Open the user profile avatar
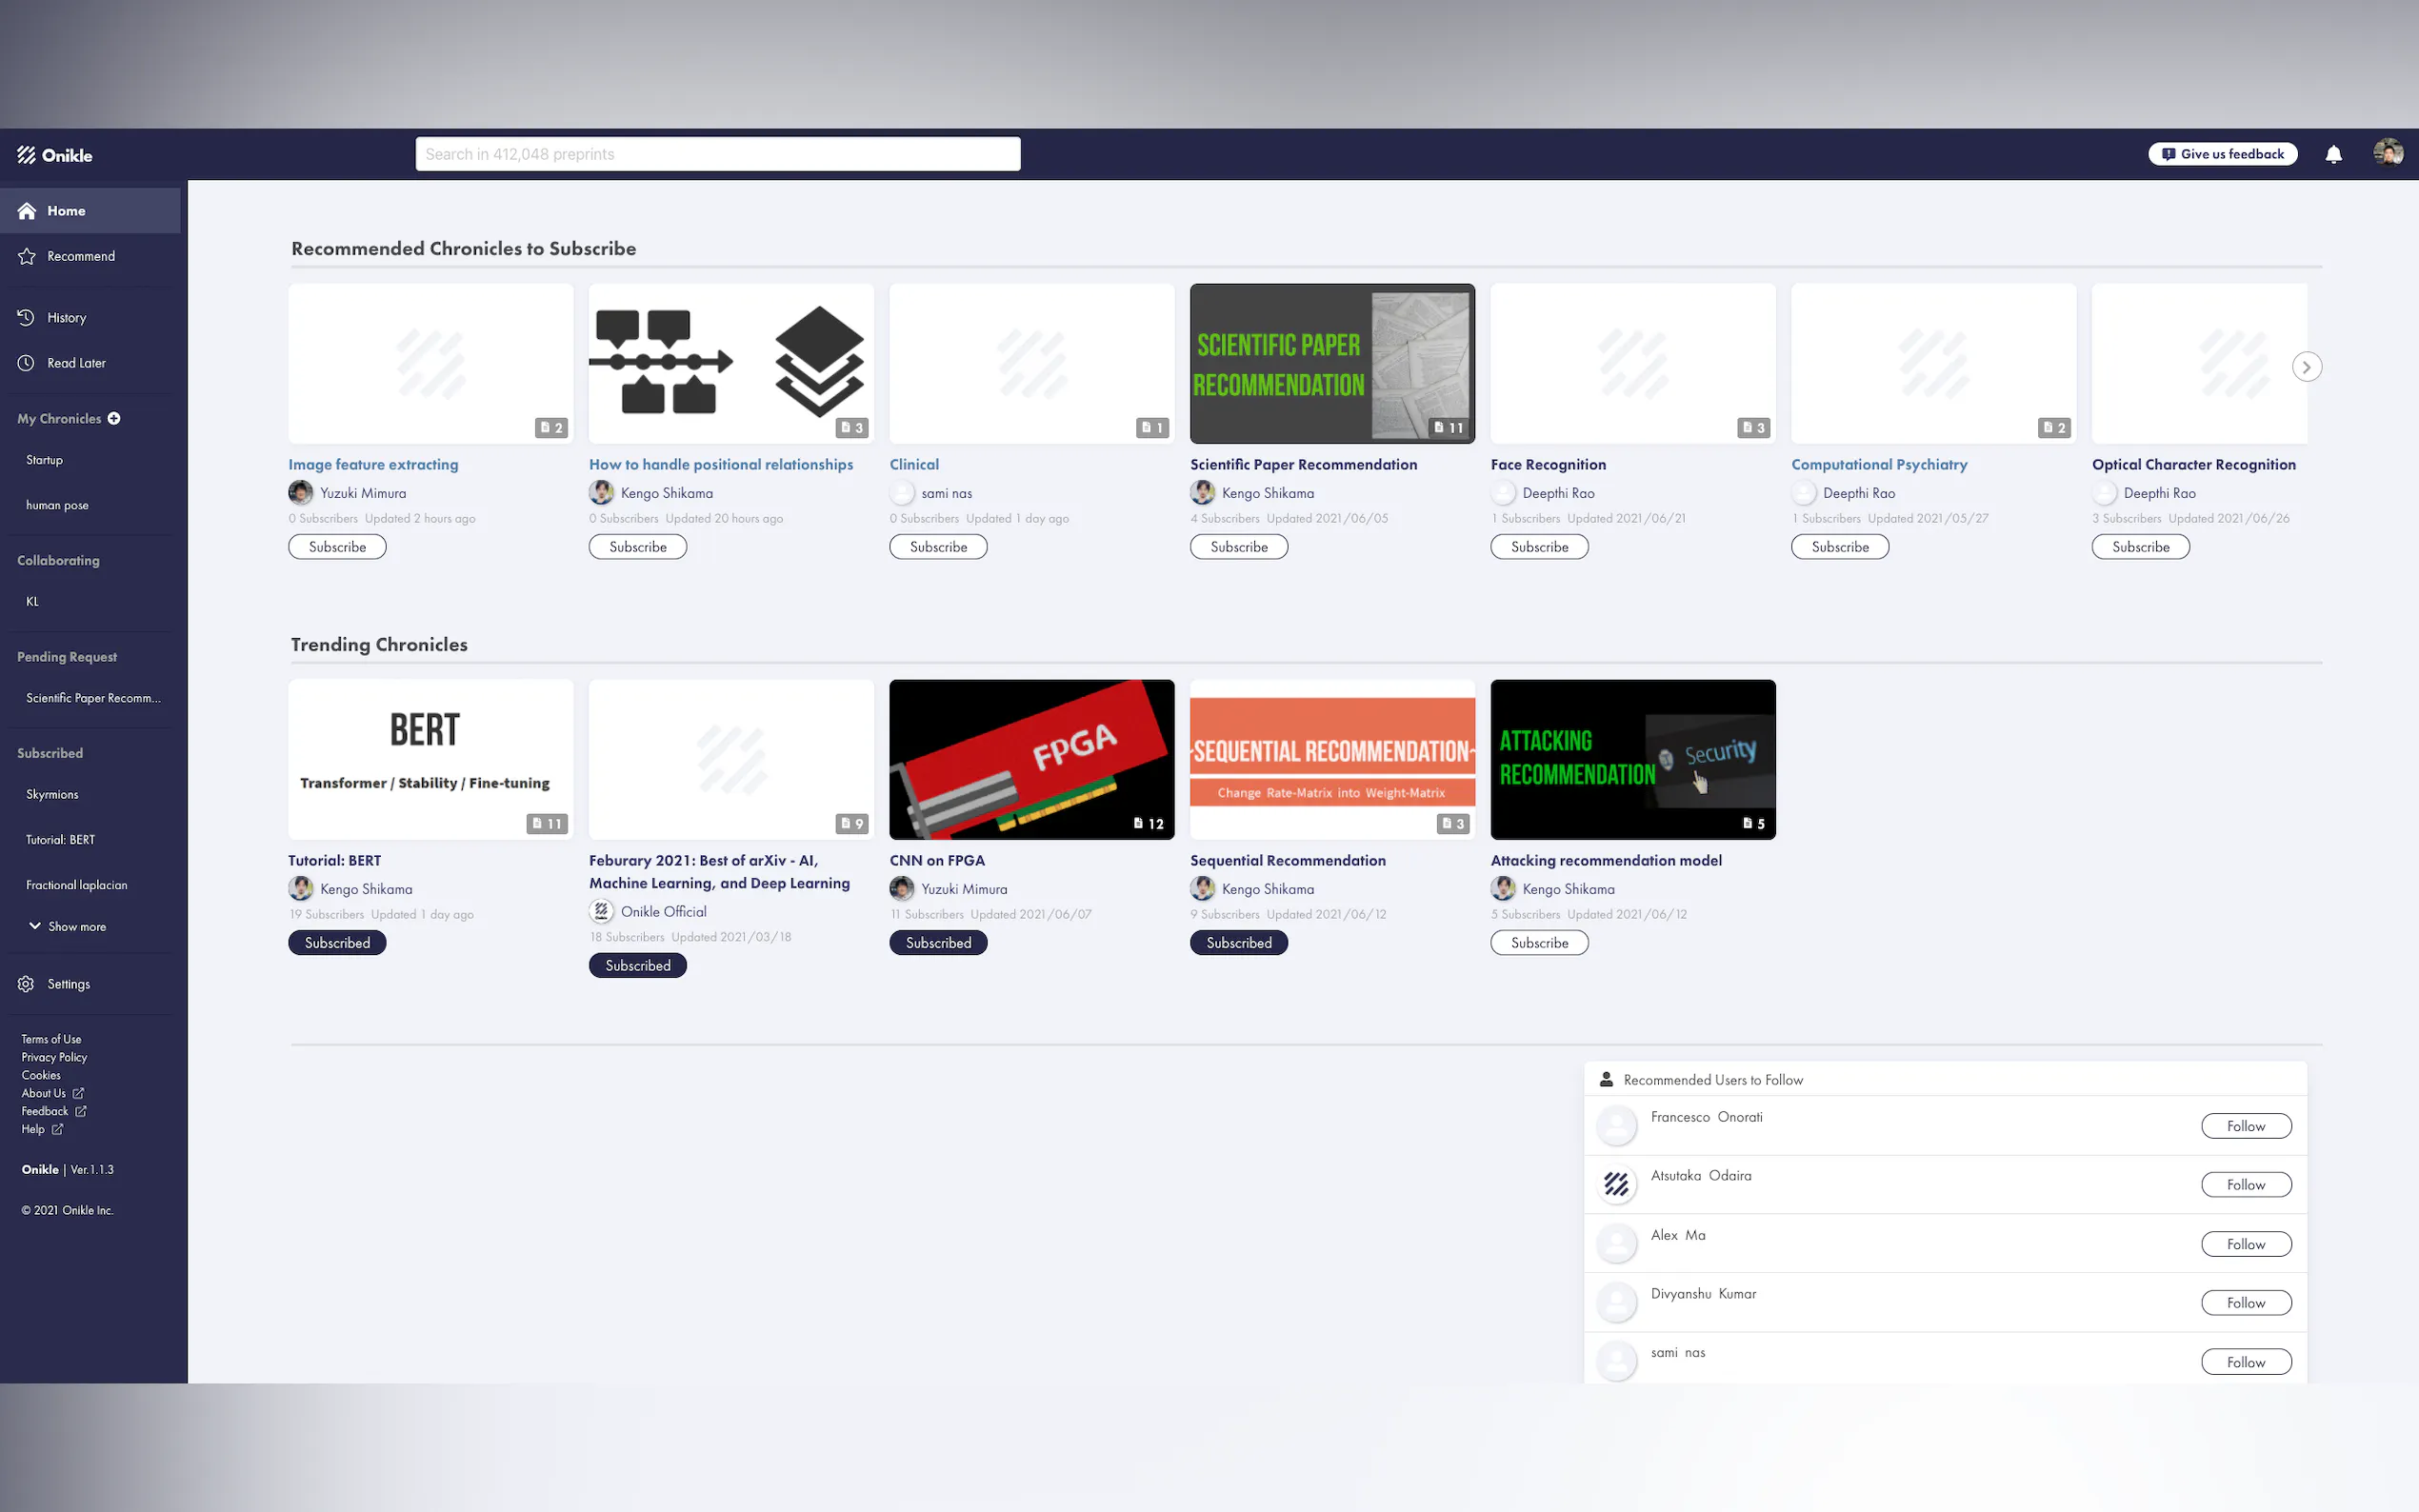2419x1512 pixels. [2388, 153]
